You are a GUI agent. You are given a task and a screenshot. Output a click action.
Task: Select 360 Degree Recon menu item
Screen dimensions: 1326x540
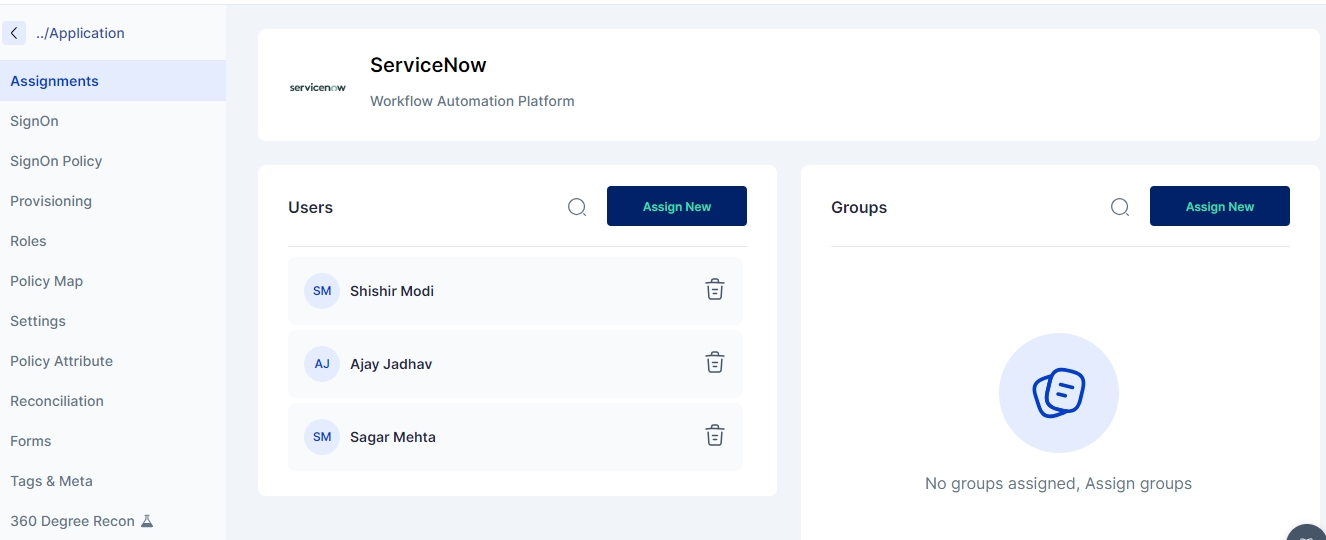point(72,521)
